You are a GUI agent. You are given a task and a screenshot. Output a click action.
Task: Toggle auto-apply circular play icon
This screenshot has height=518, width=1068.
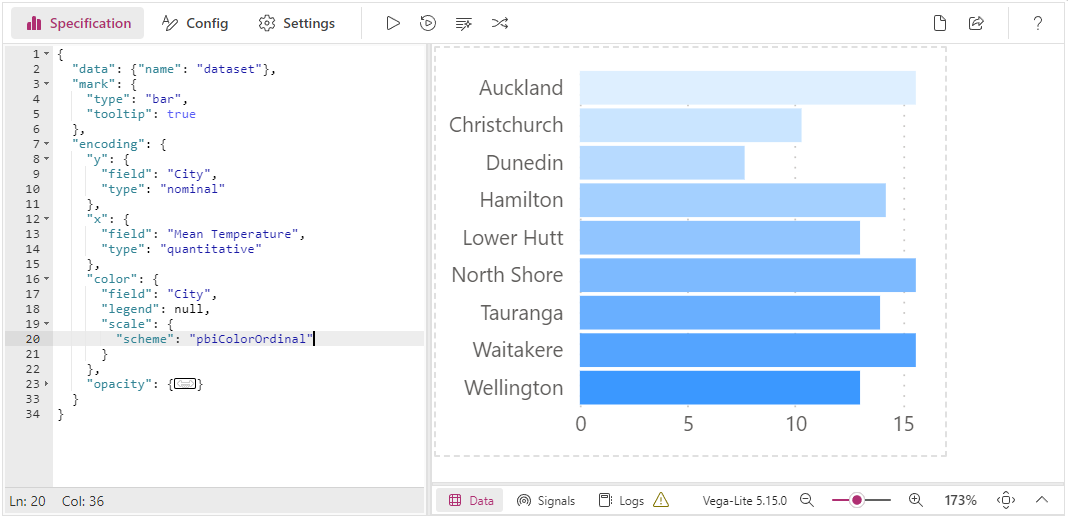pos(428,23)
